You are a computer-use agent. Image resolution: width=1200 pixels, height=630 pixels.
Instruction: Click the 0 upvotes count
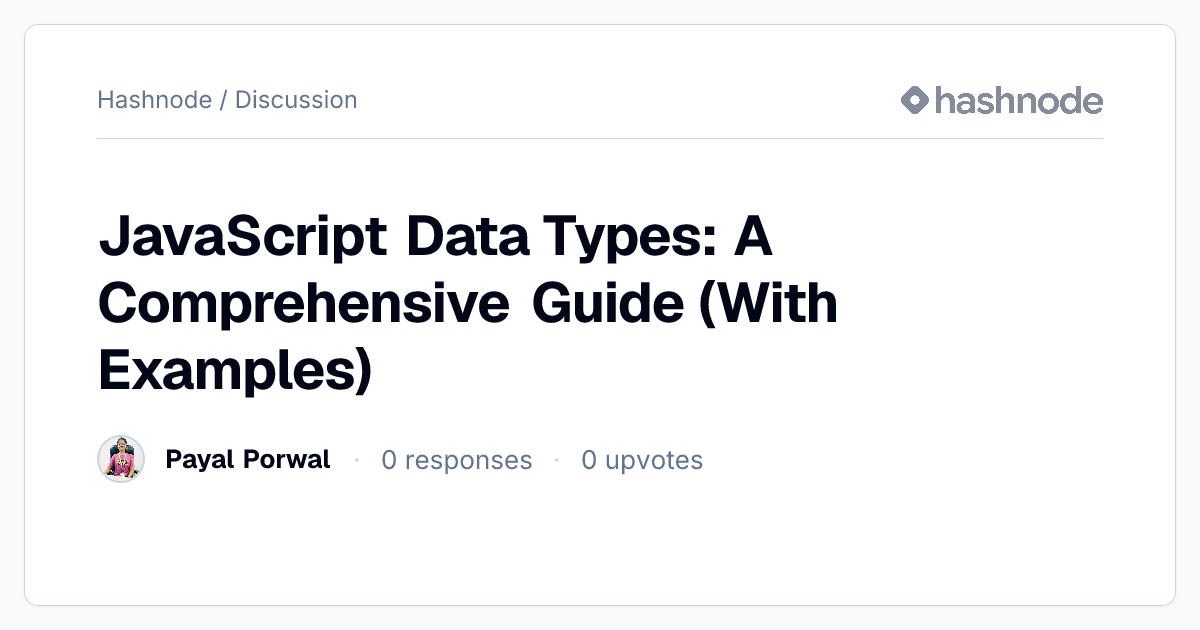642,460
